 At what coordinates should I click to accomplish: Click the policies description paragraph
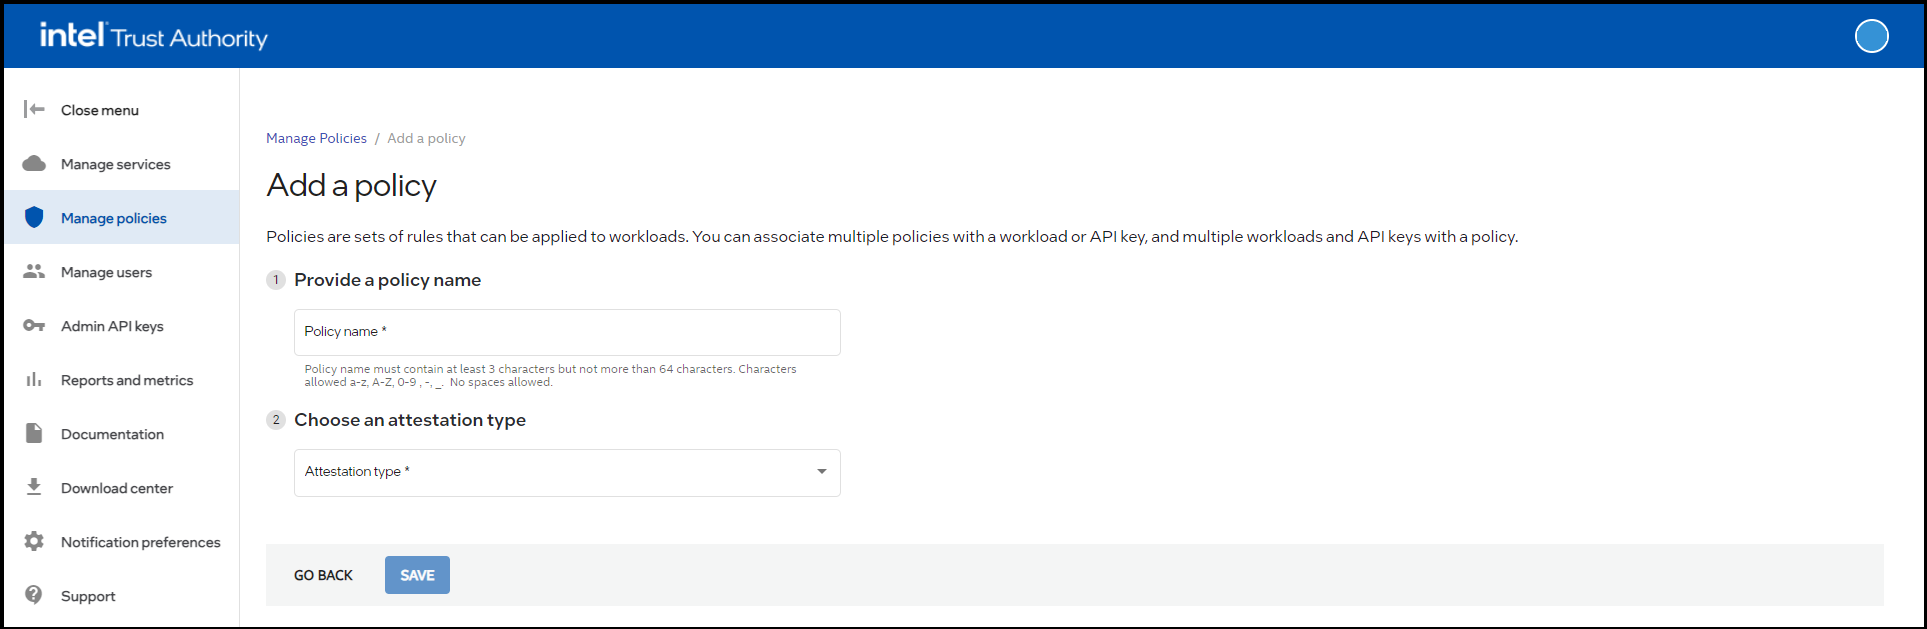[x=892, y=237]
